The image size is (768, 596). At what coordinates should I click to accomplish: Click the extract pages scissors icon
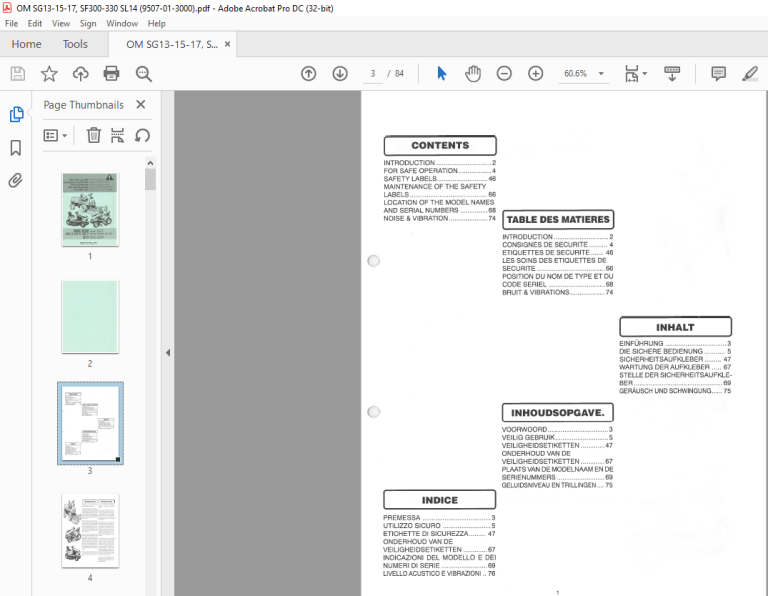tap(117, 135)
